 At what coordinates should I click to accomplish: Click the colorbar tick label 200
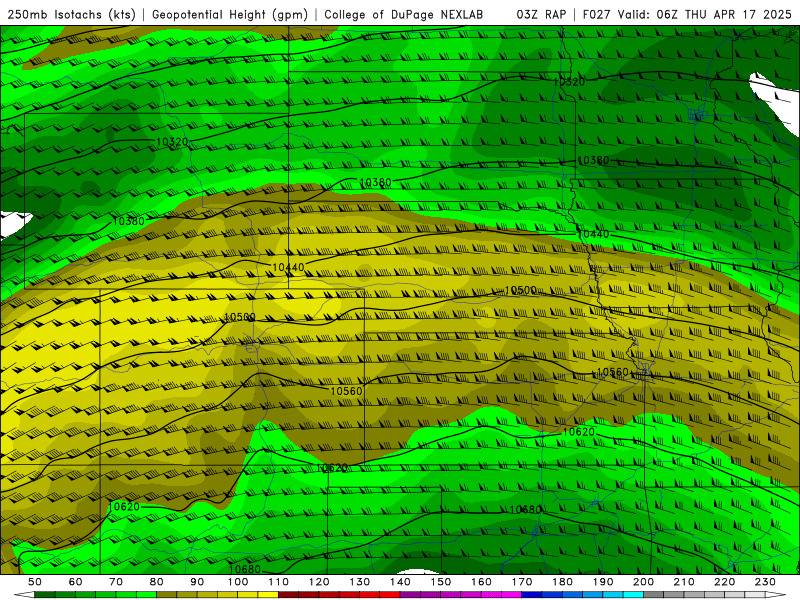coord(643,582)
